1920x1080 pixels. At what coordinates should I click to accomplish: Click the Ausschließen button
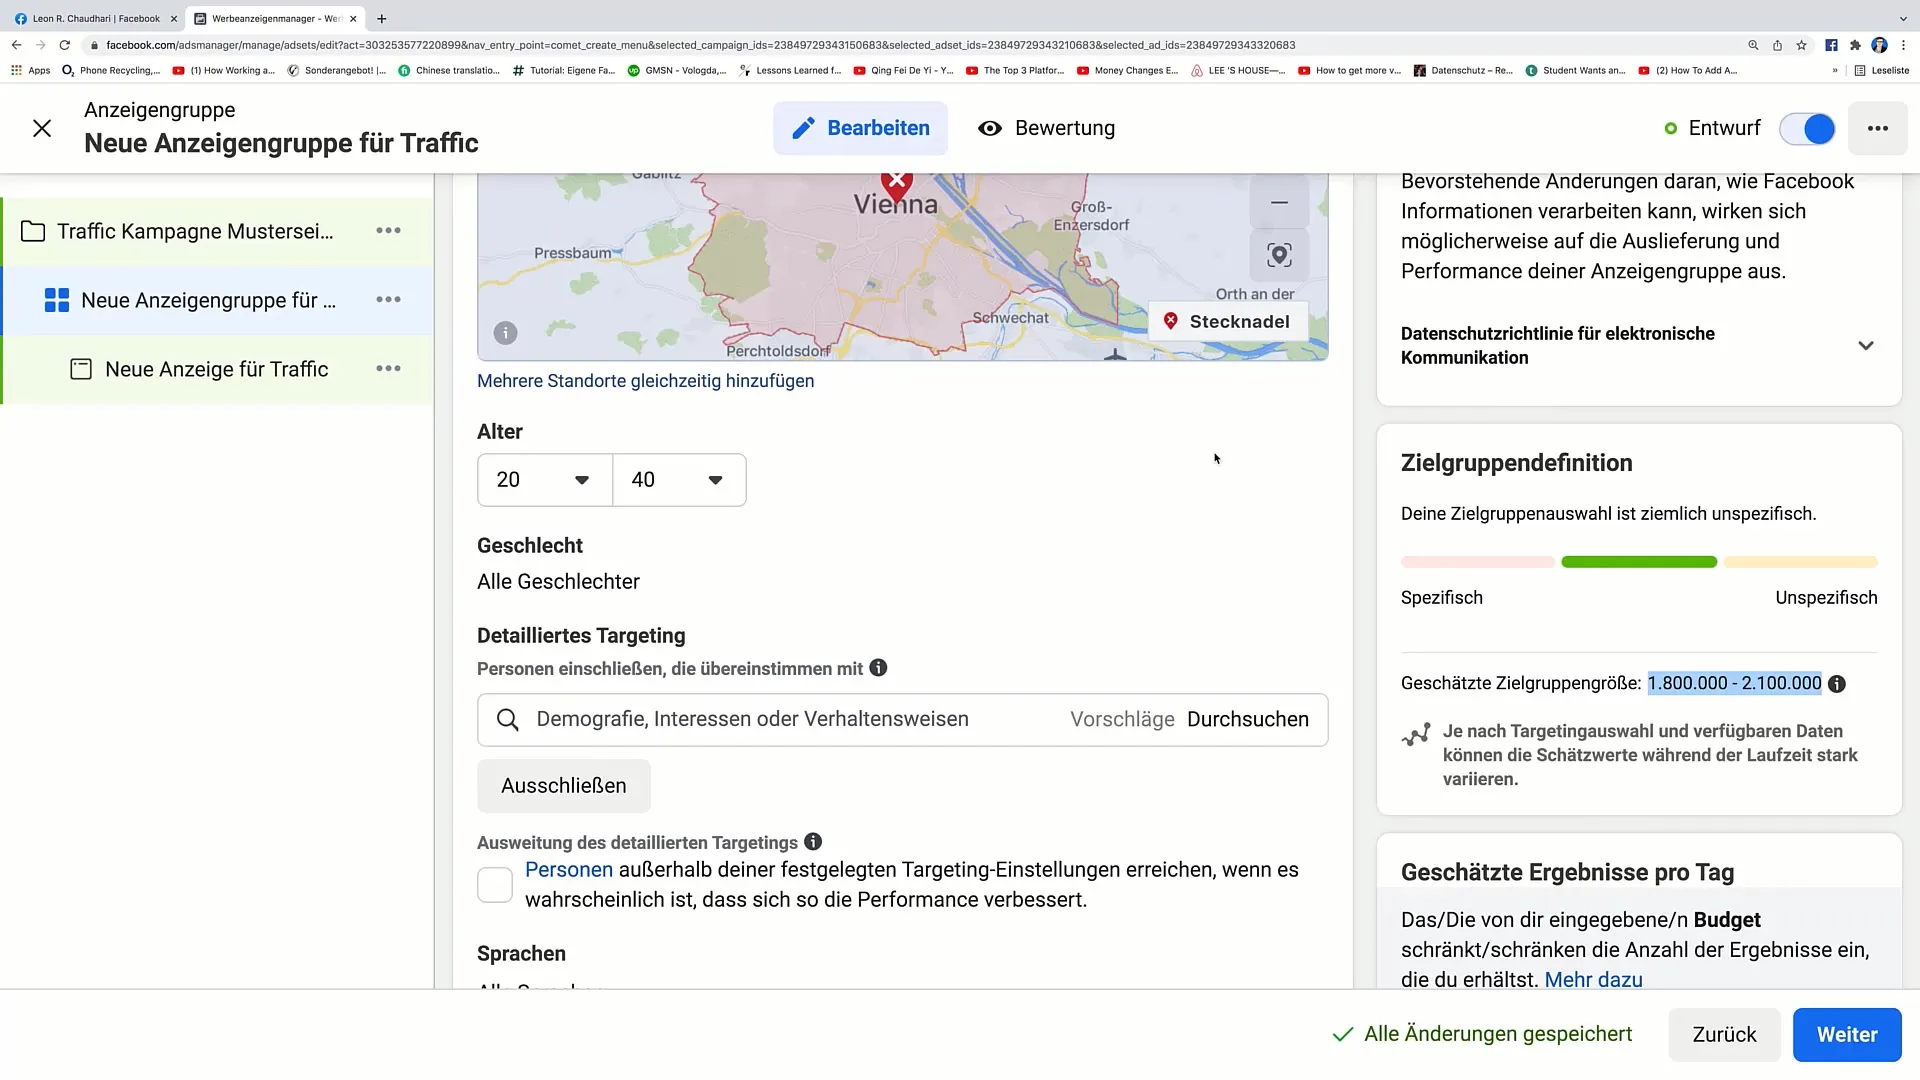pyautogui.click(x=564, y=786)
